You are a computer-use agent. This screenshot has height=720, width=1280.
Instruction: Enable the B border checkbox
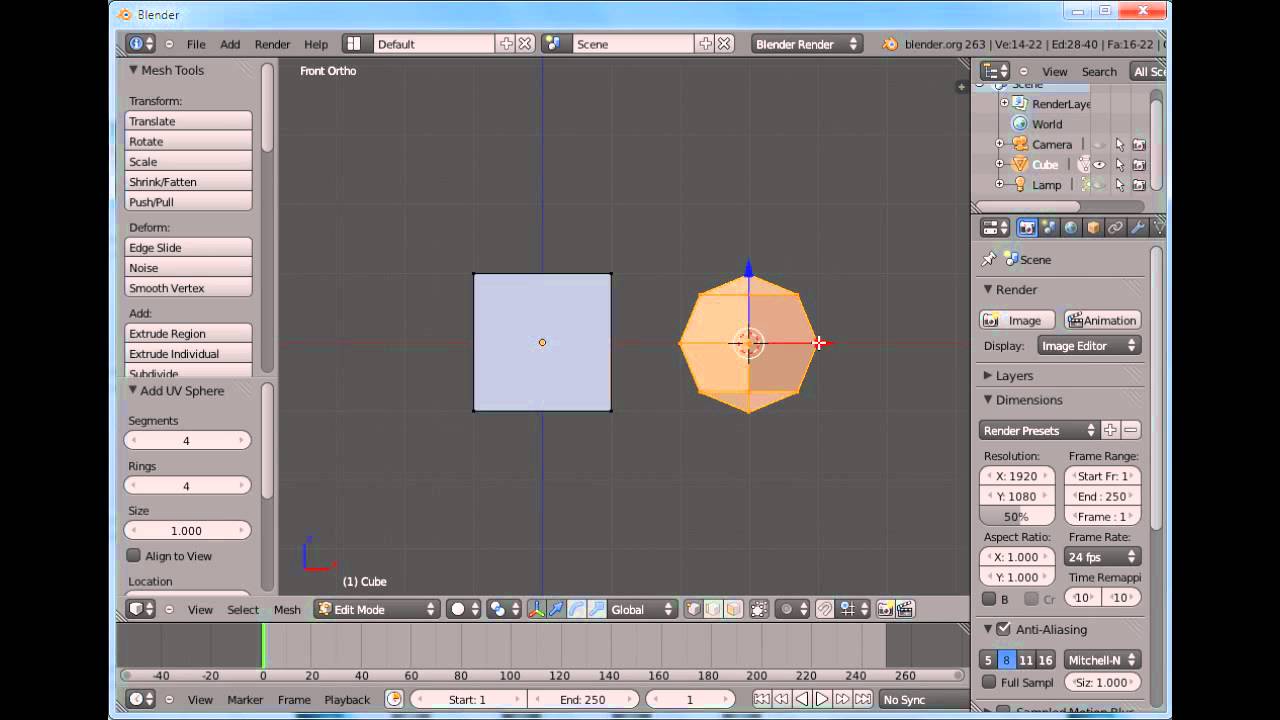tap(989, 599)
